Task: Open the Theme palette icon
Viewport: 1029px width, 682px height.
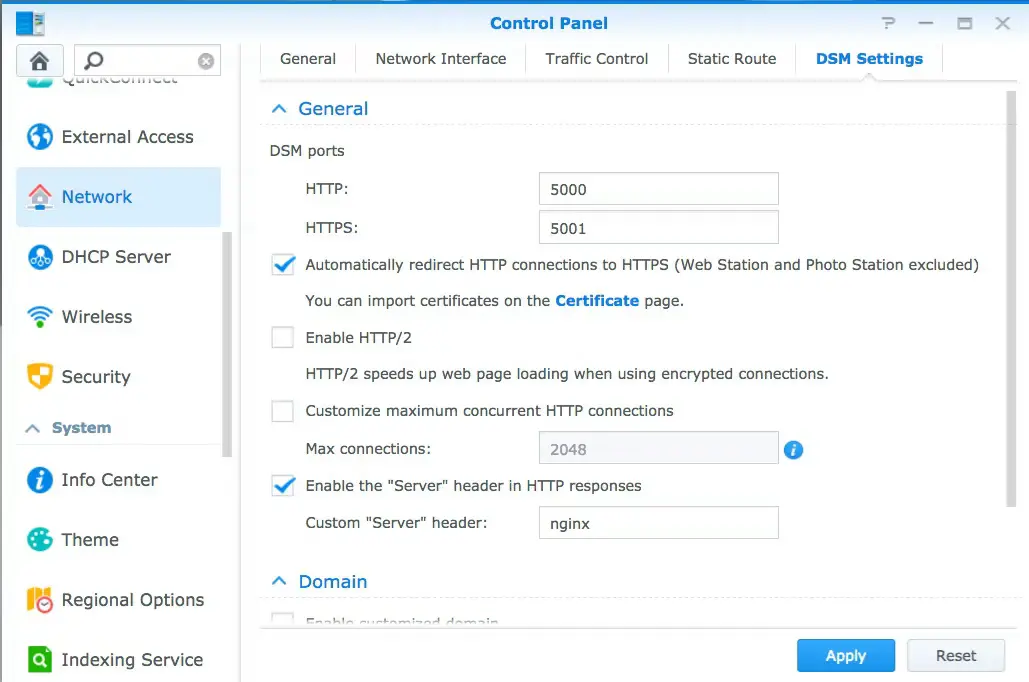Action: click(x=40, y=540)
